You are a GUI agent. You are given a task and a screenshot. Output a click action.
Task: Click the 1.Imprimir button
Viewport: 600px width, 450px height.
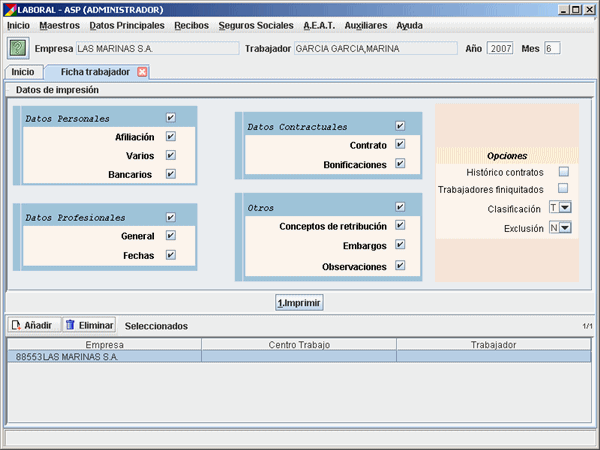pyautogui.click(x=299, y=303)
